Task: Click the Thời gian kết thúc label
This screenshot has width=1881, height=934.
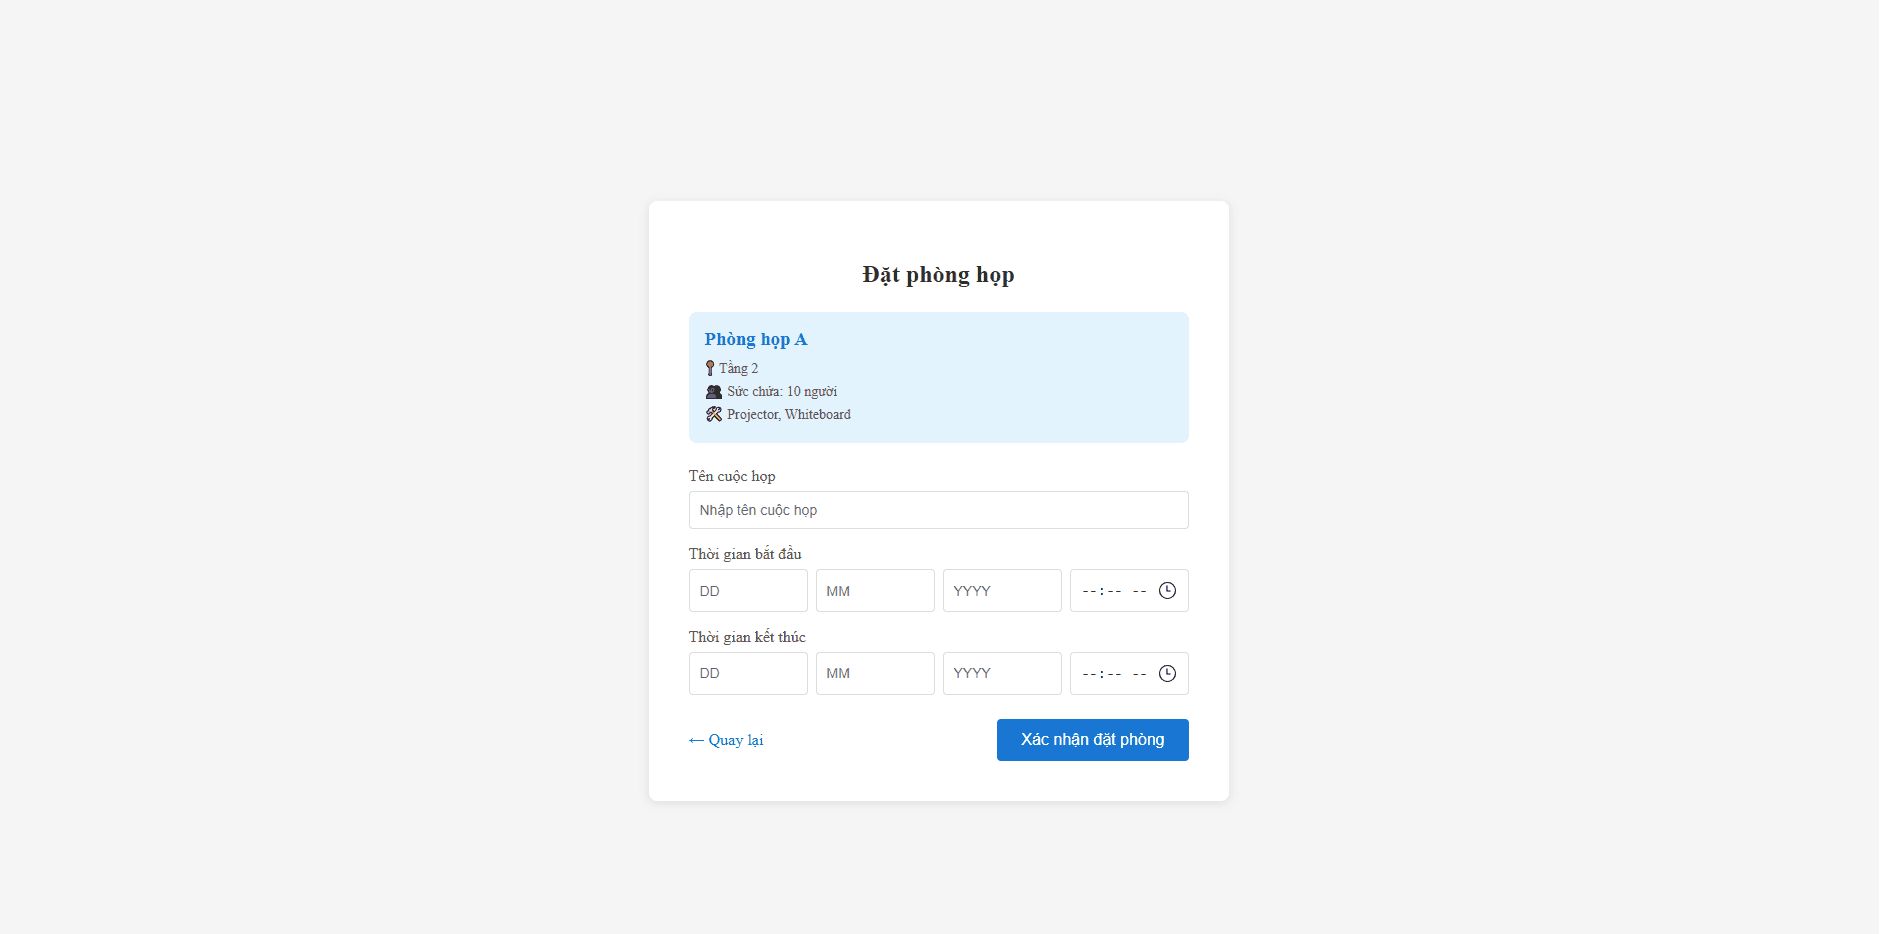Action: tap(747, 637)
